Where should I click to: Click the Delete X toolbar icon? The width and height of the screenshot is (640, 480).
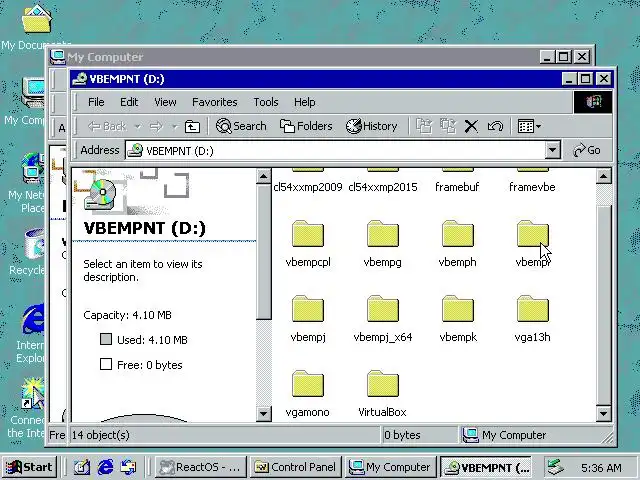click(471, 126)
